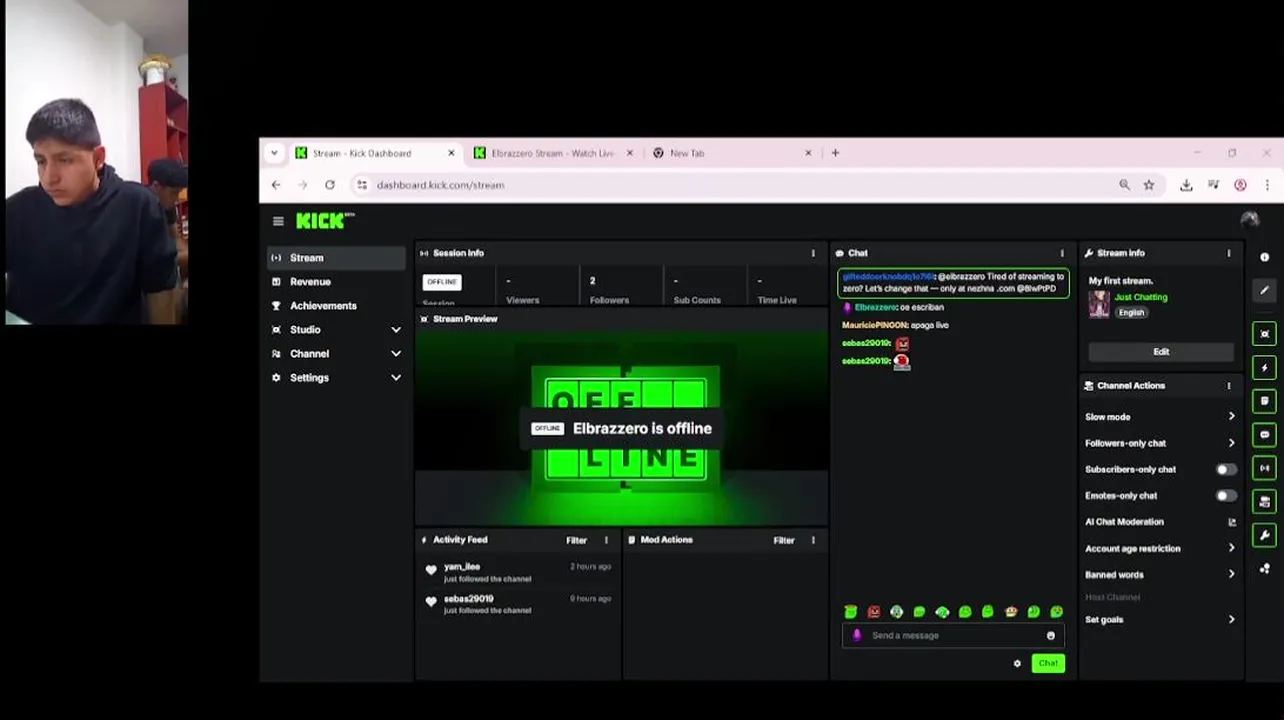The height and width of the screenshot is (720, 1284).
Task: Open the Chrome profile avatar icon
Action: click(x=1240, y=185)
